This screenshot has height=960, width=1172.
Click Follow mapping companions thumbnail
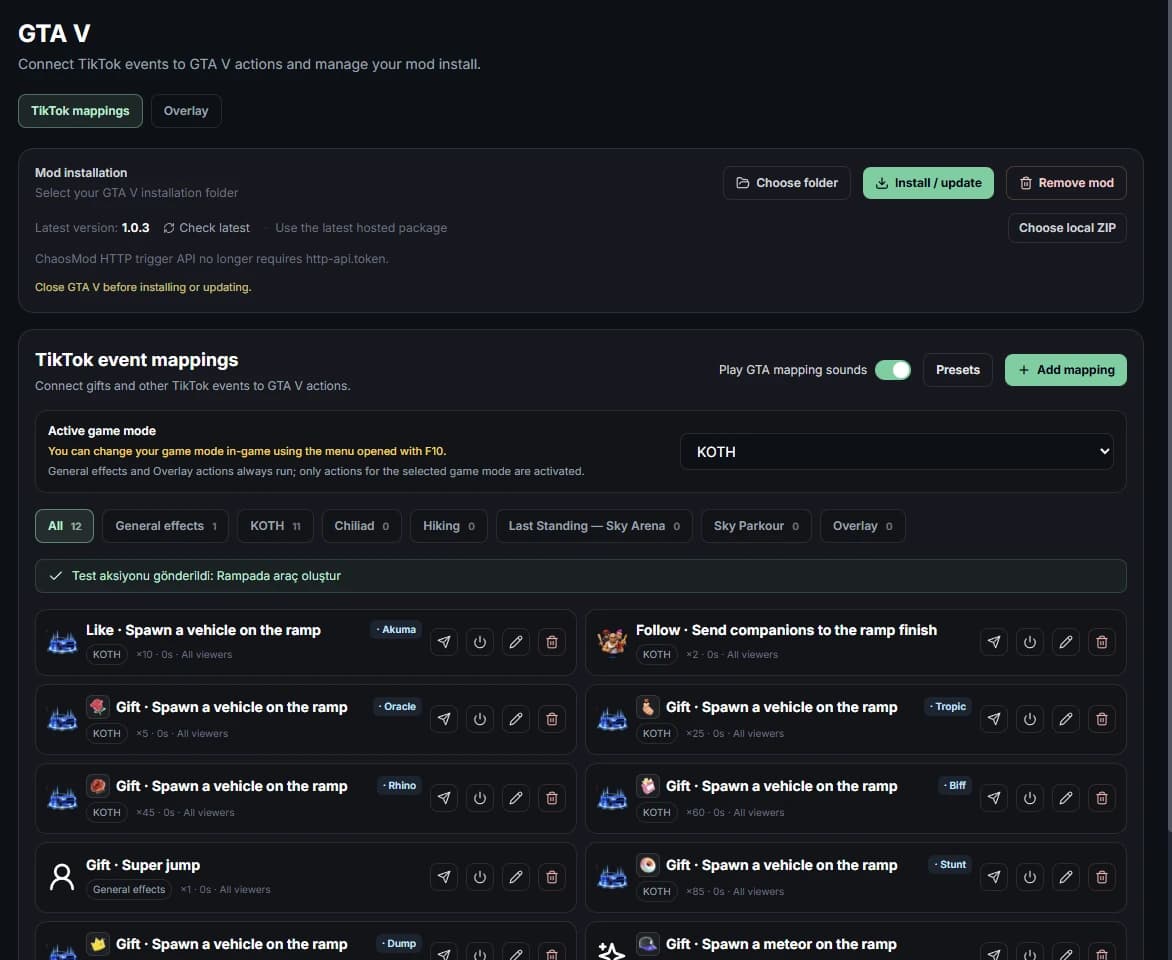[x=612, y=642]
